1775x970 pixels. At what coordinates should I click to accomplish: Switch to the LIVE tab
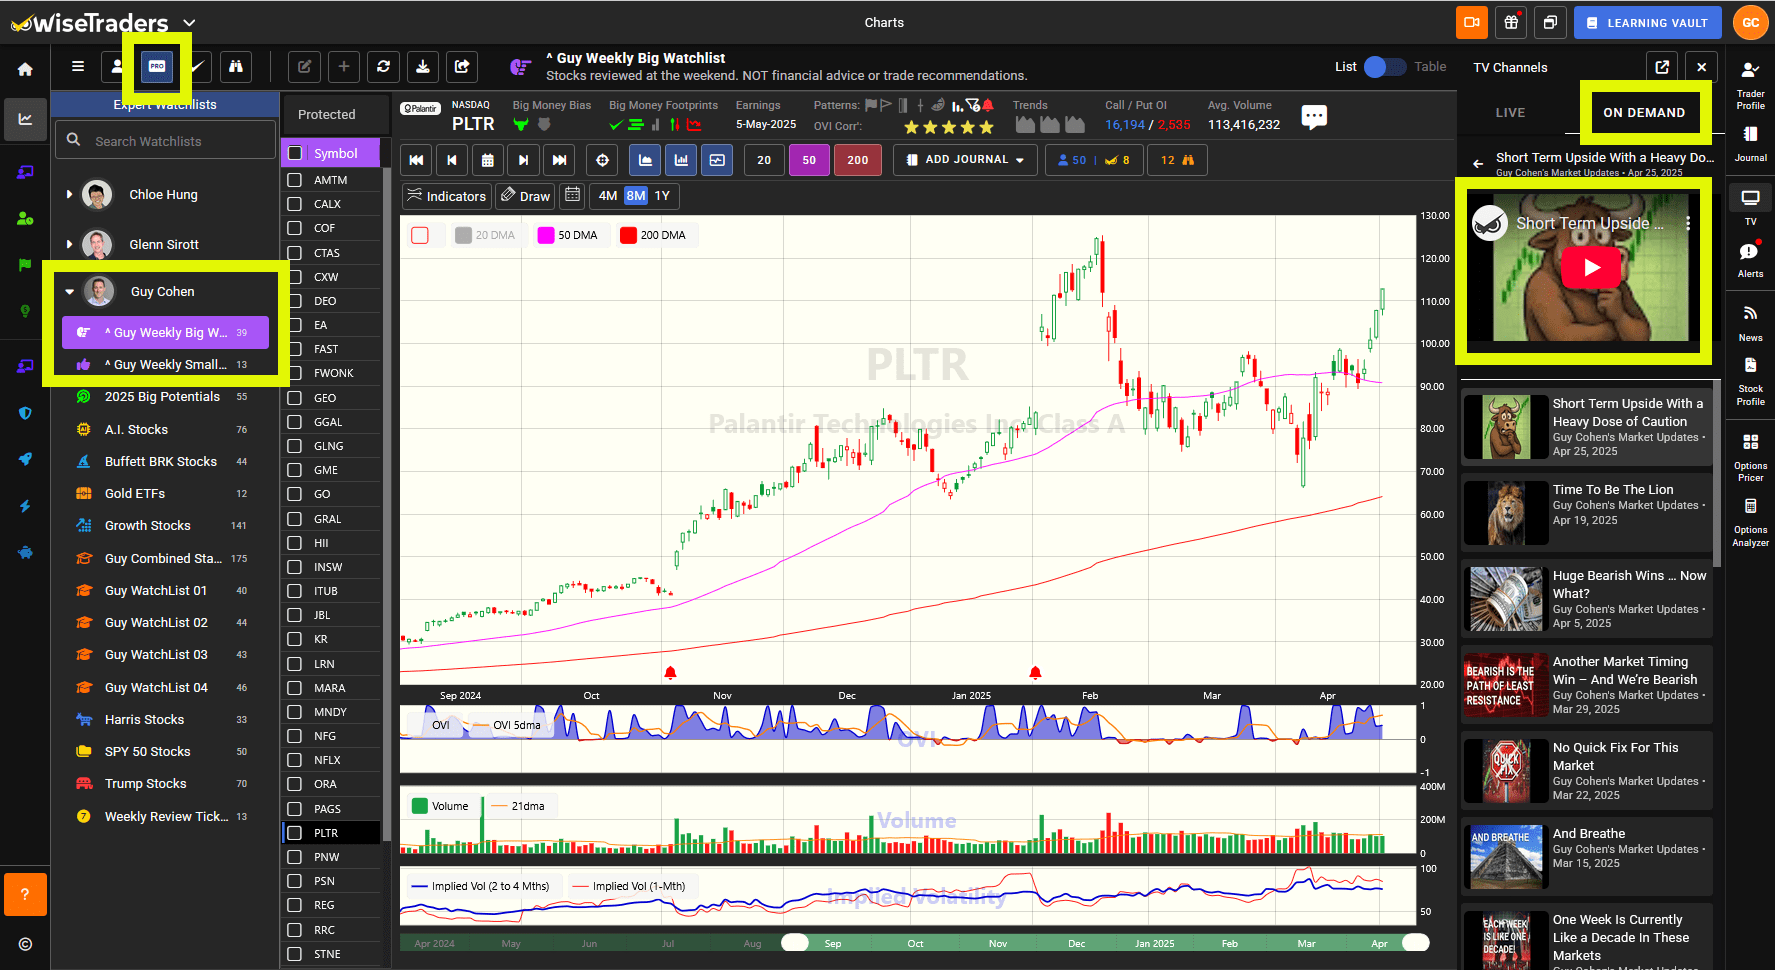[x=1511, y=112]
